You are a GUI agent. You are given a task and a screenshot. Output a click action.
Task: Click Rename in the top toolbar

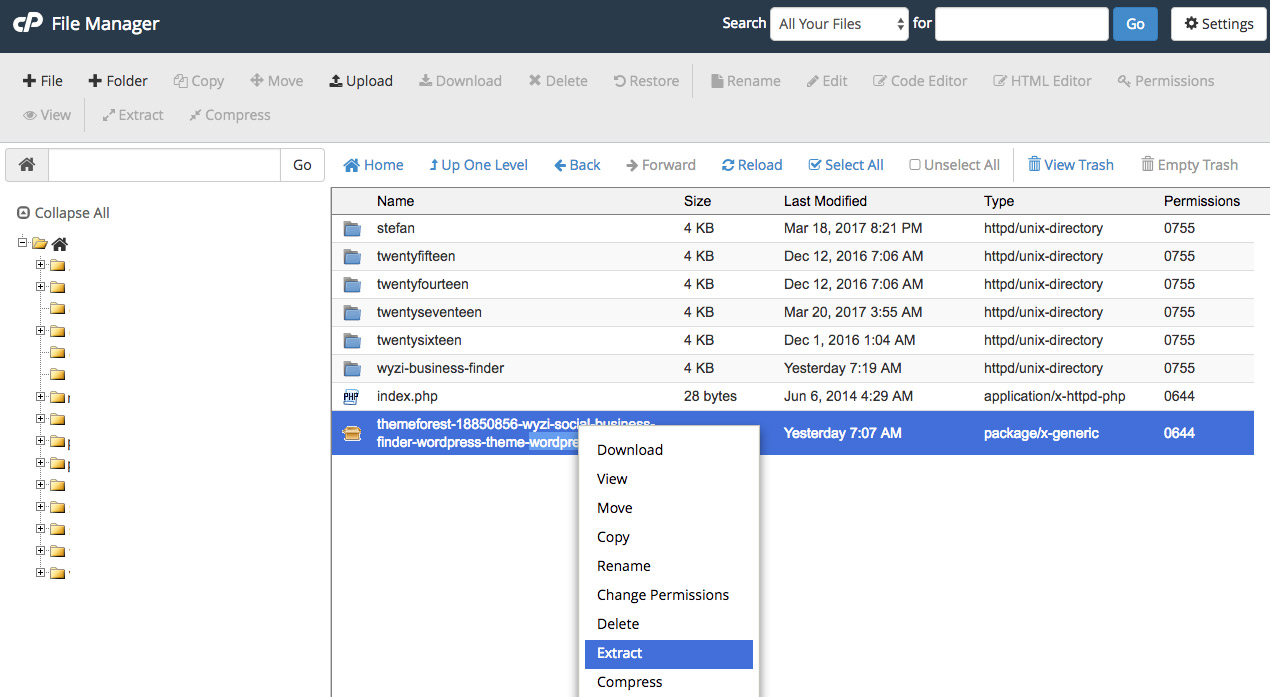[746, 81]
